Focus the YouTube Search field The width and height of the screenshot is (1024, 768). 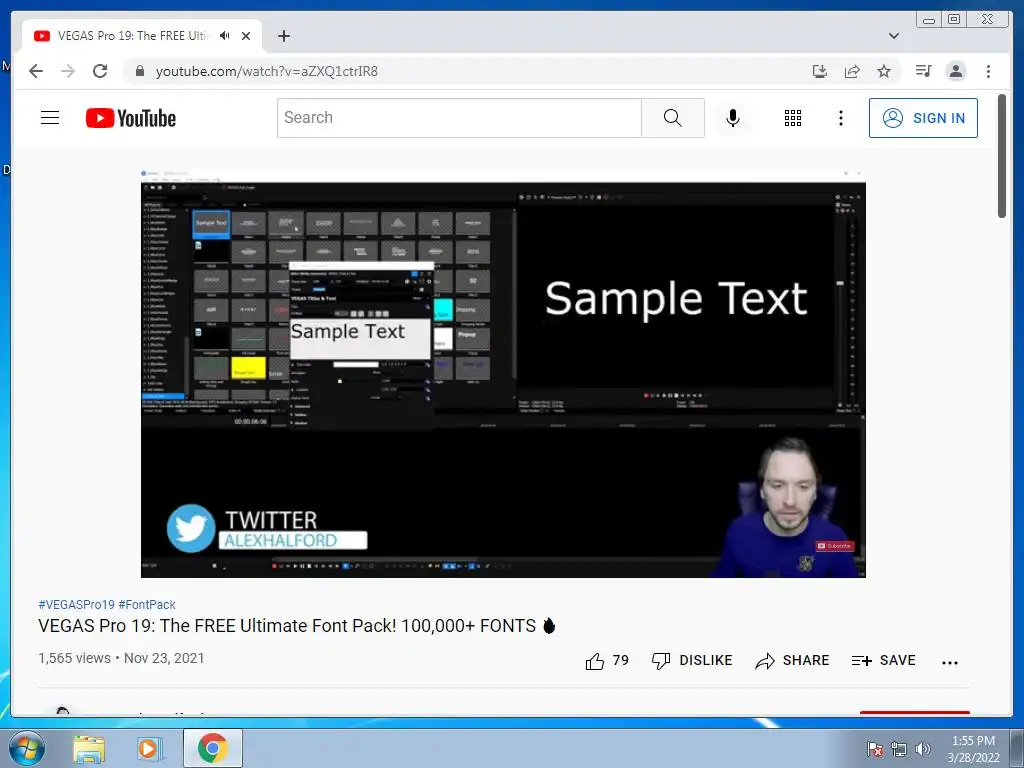pyautogui.click(x=459, y=118)
